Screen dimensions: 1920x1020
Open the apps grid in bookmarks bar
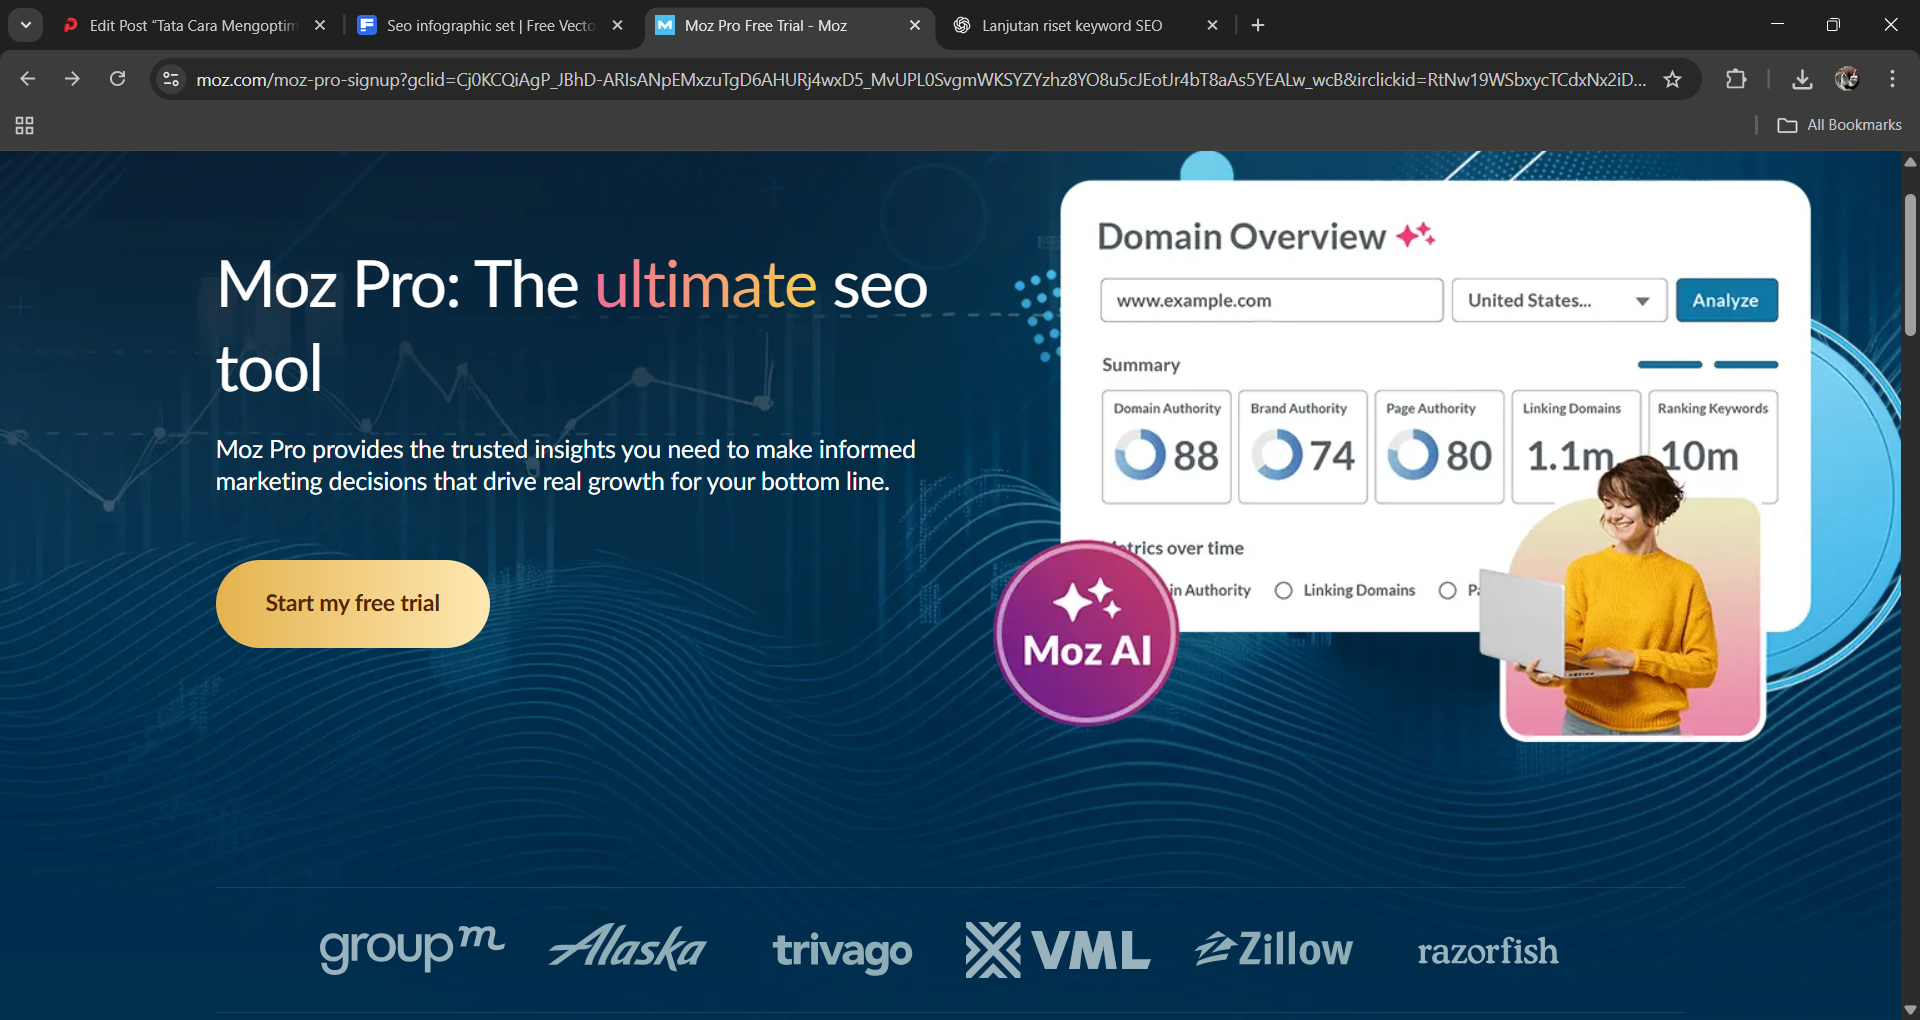click(25, 125)
